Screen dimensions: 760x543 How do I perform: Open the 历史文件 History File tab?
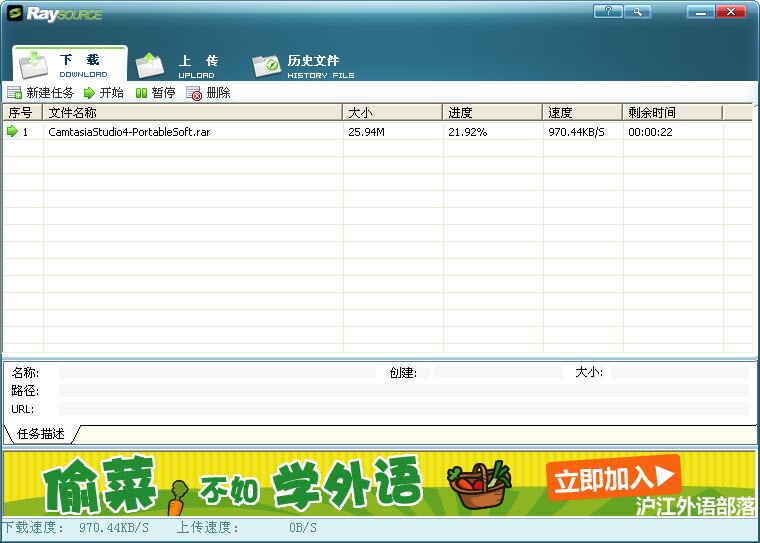click(305, 65)
